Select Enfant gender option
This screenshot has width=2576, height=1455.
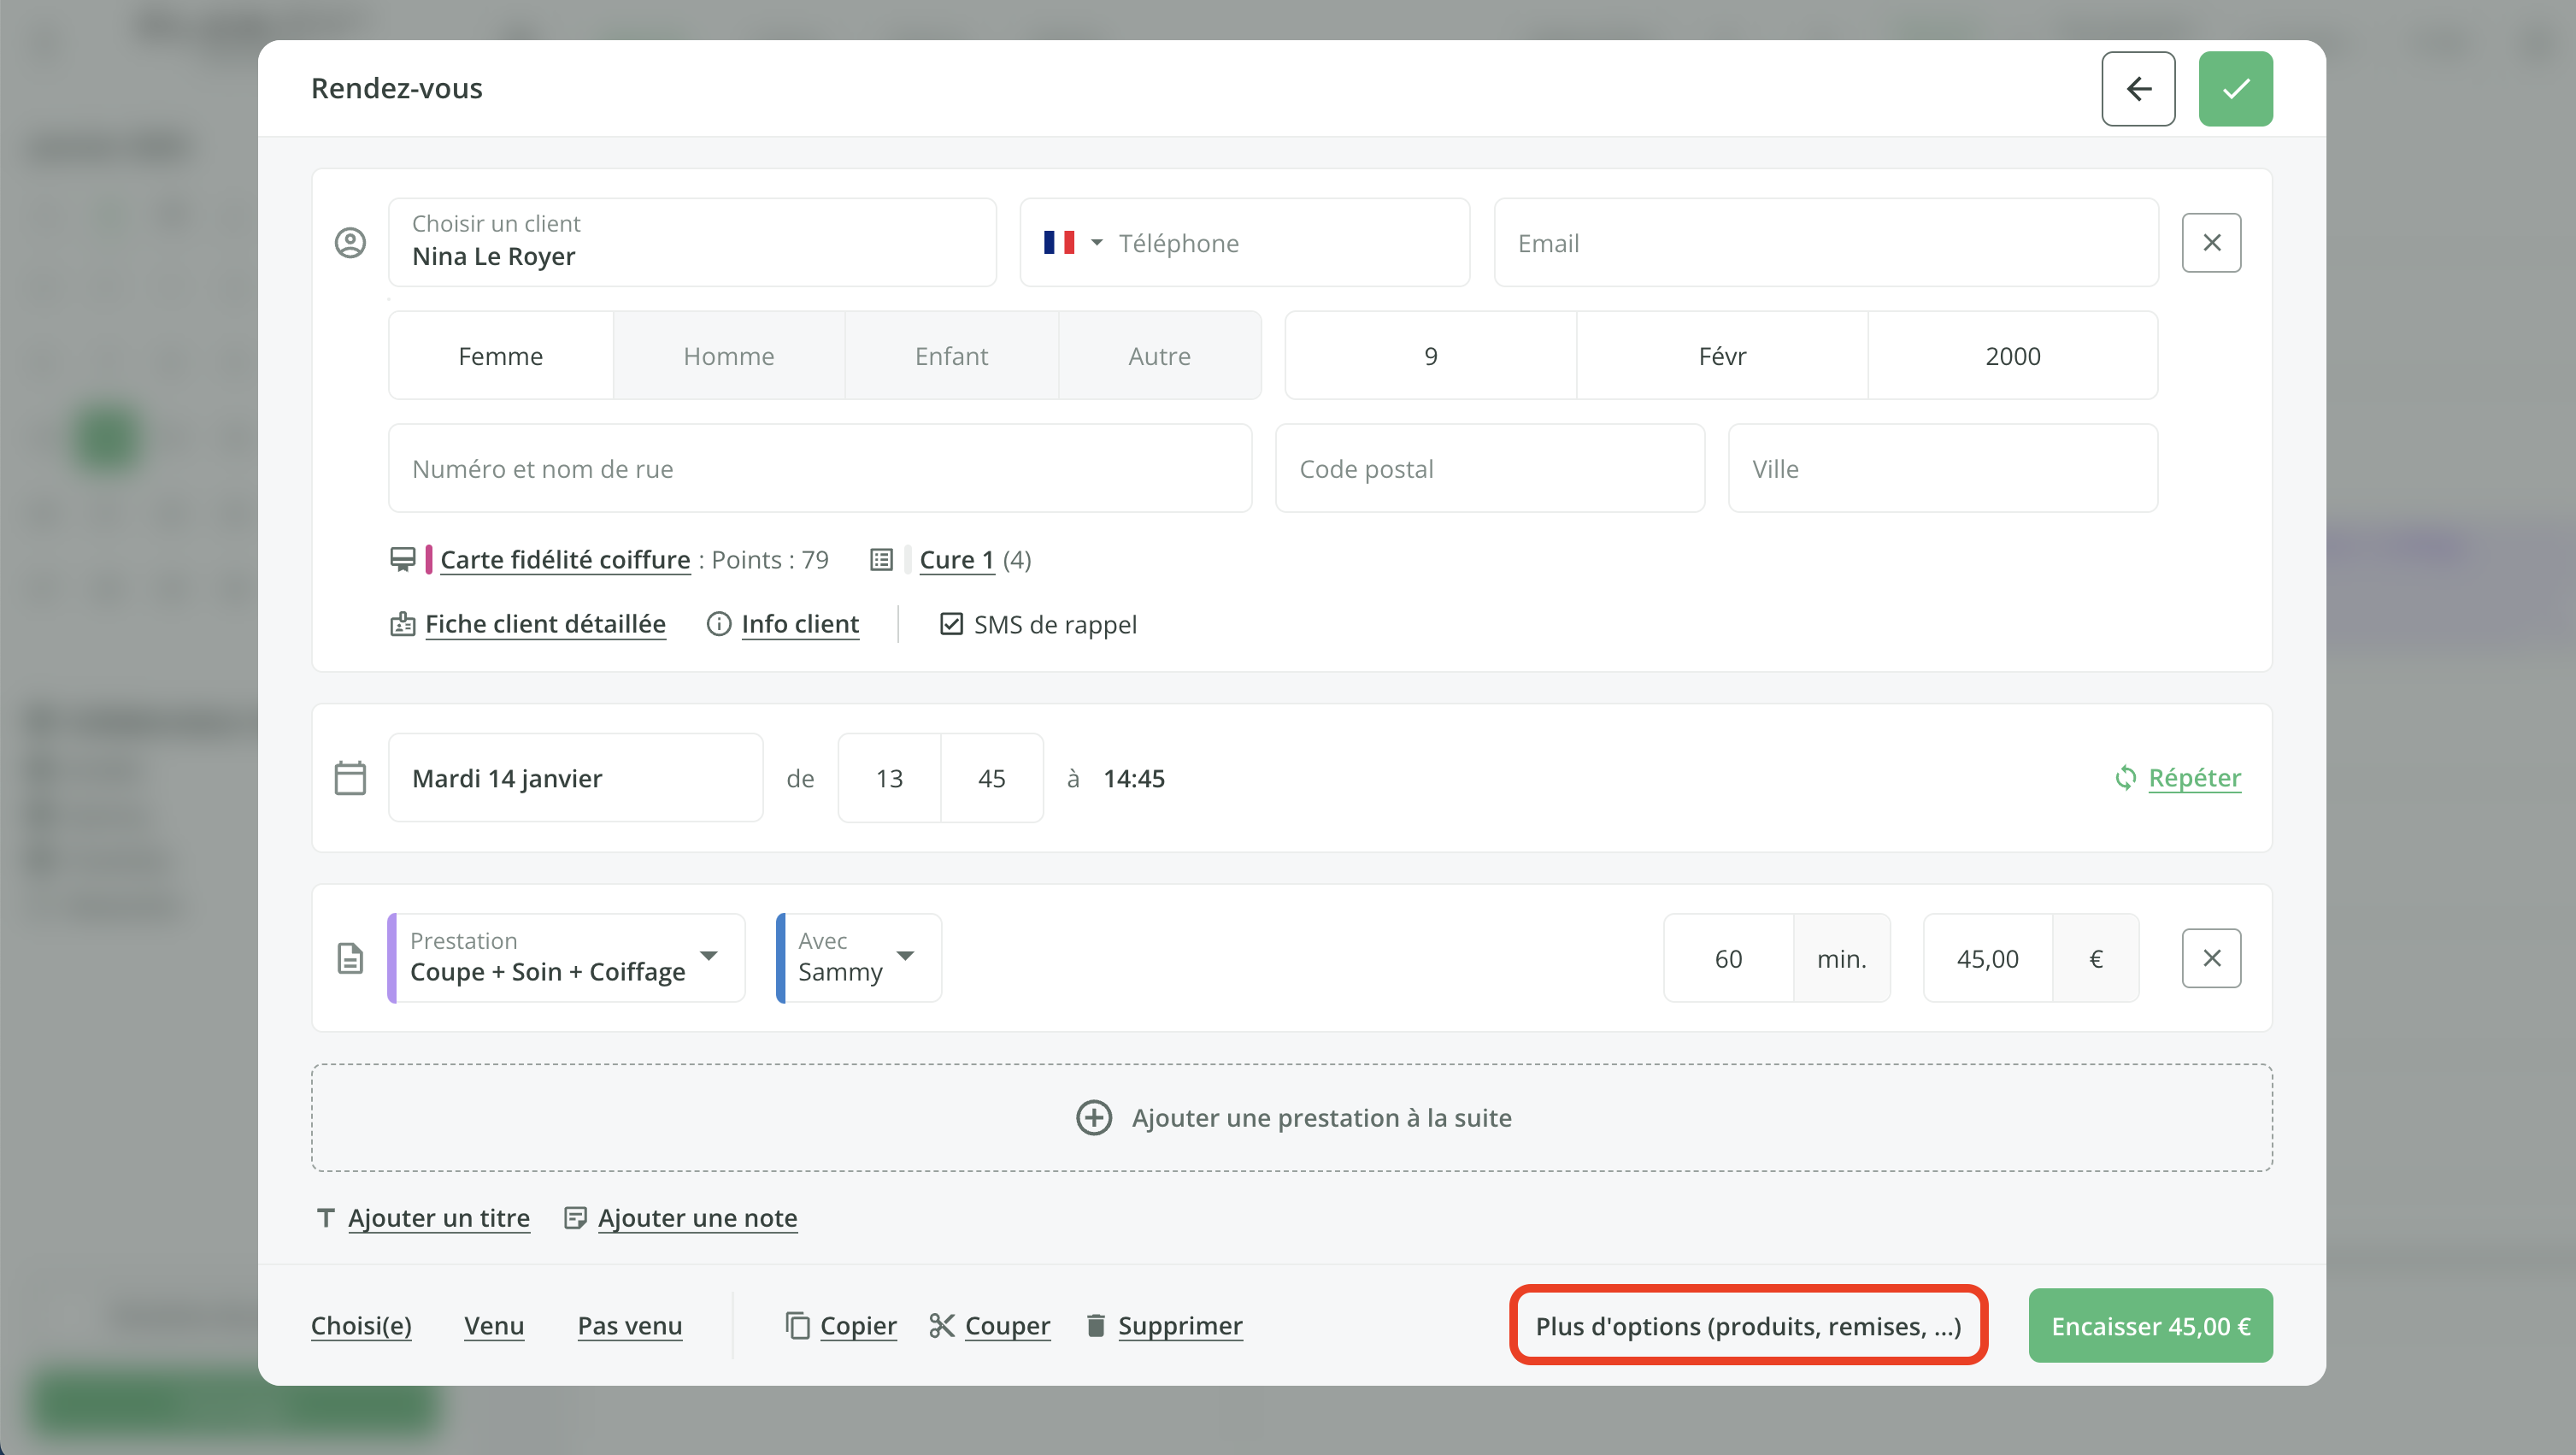951,356
